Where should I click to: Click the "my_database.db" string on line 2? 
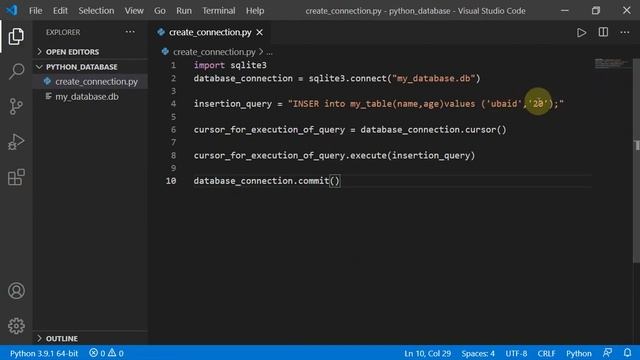coord(433,78)
